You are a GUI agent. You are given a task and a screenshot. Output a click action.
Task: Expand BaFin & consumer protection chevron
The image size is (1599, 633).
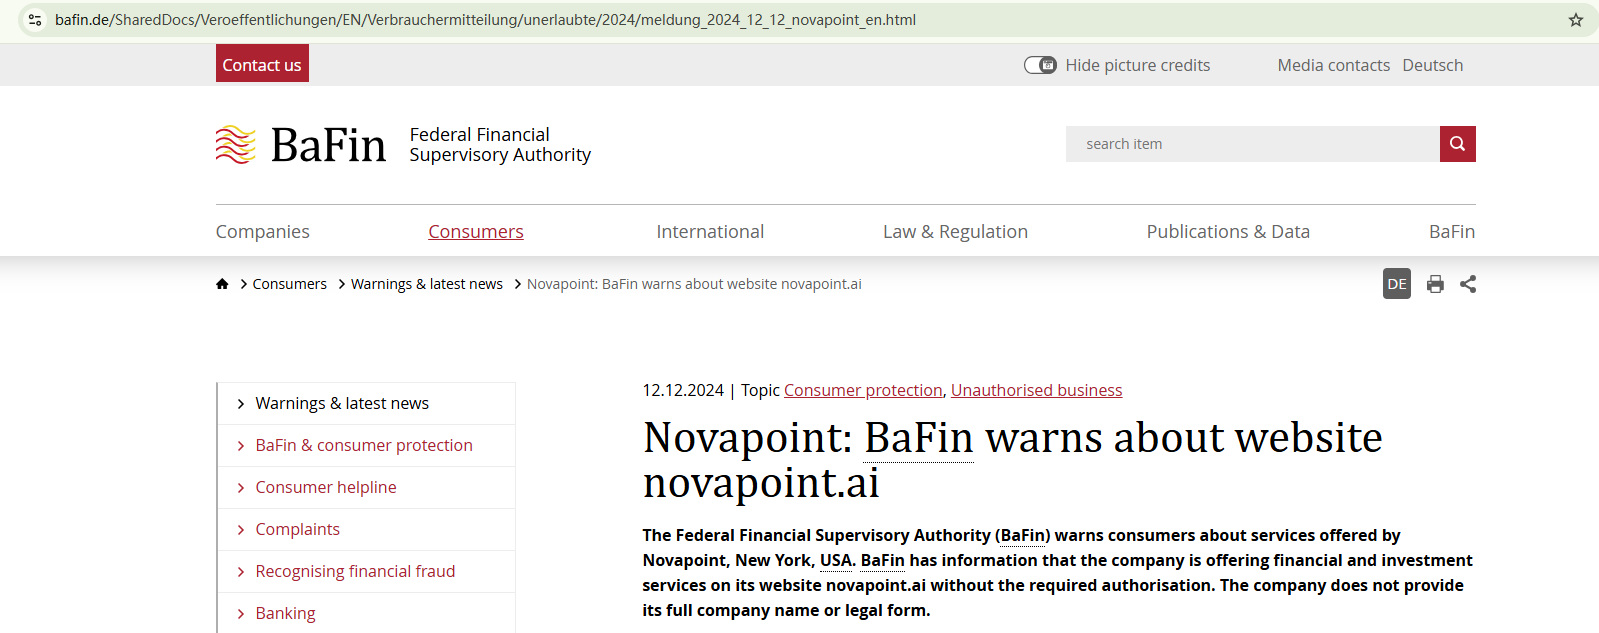(241, 446)
